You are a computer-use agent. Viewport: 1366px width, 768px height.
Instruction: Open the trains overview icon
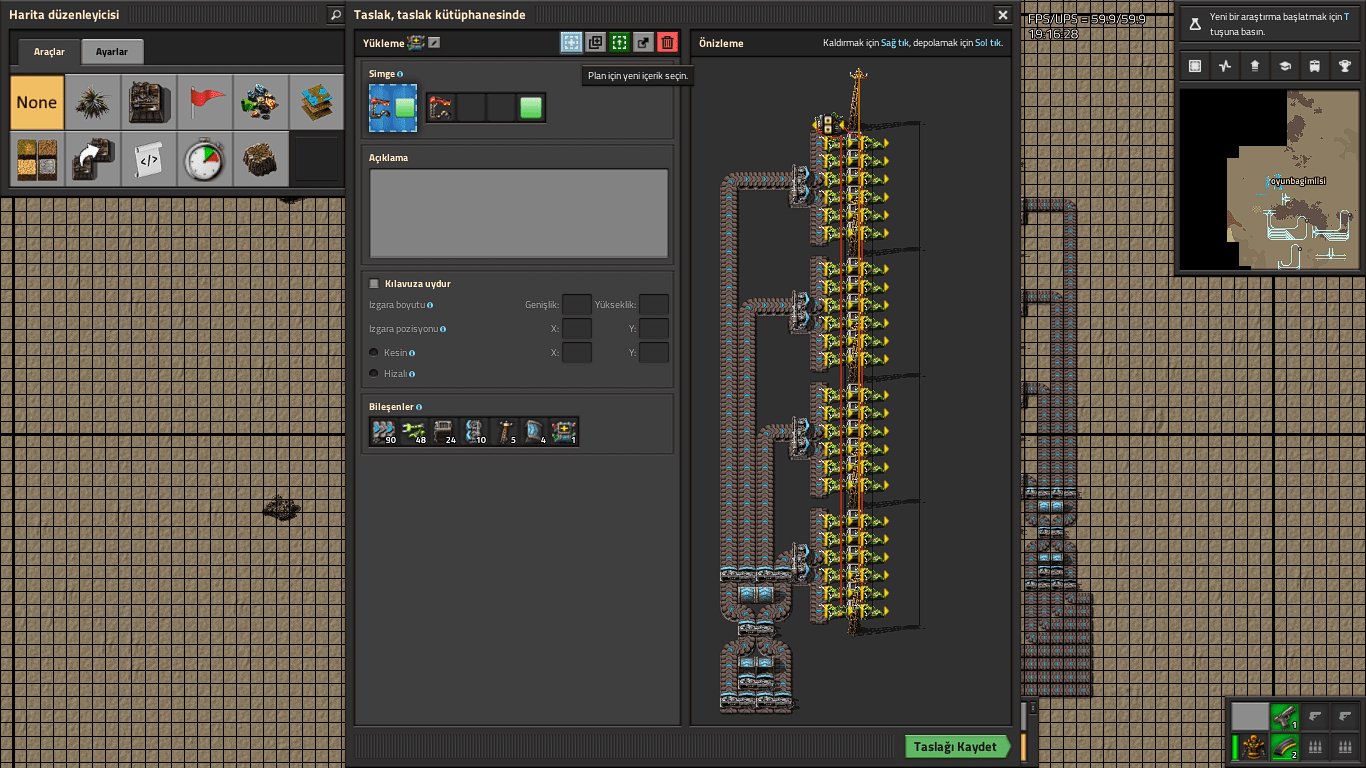click(1315, 66)
